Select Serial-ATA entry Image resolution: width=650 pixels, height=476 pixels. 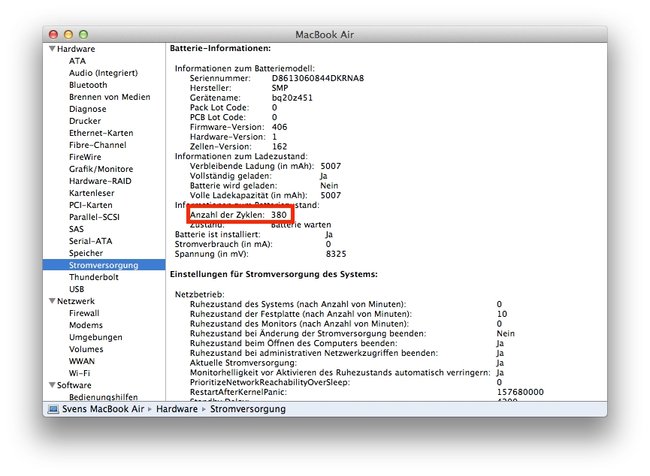point(90,241)
